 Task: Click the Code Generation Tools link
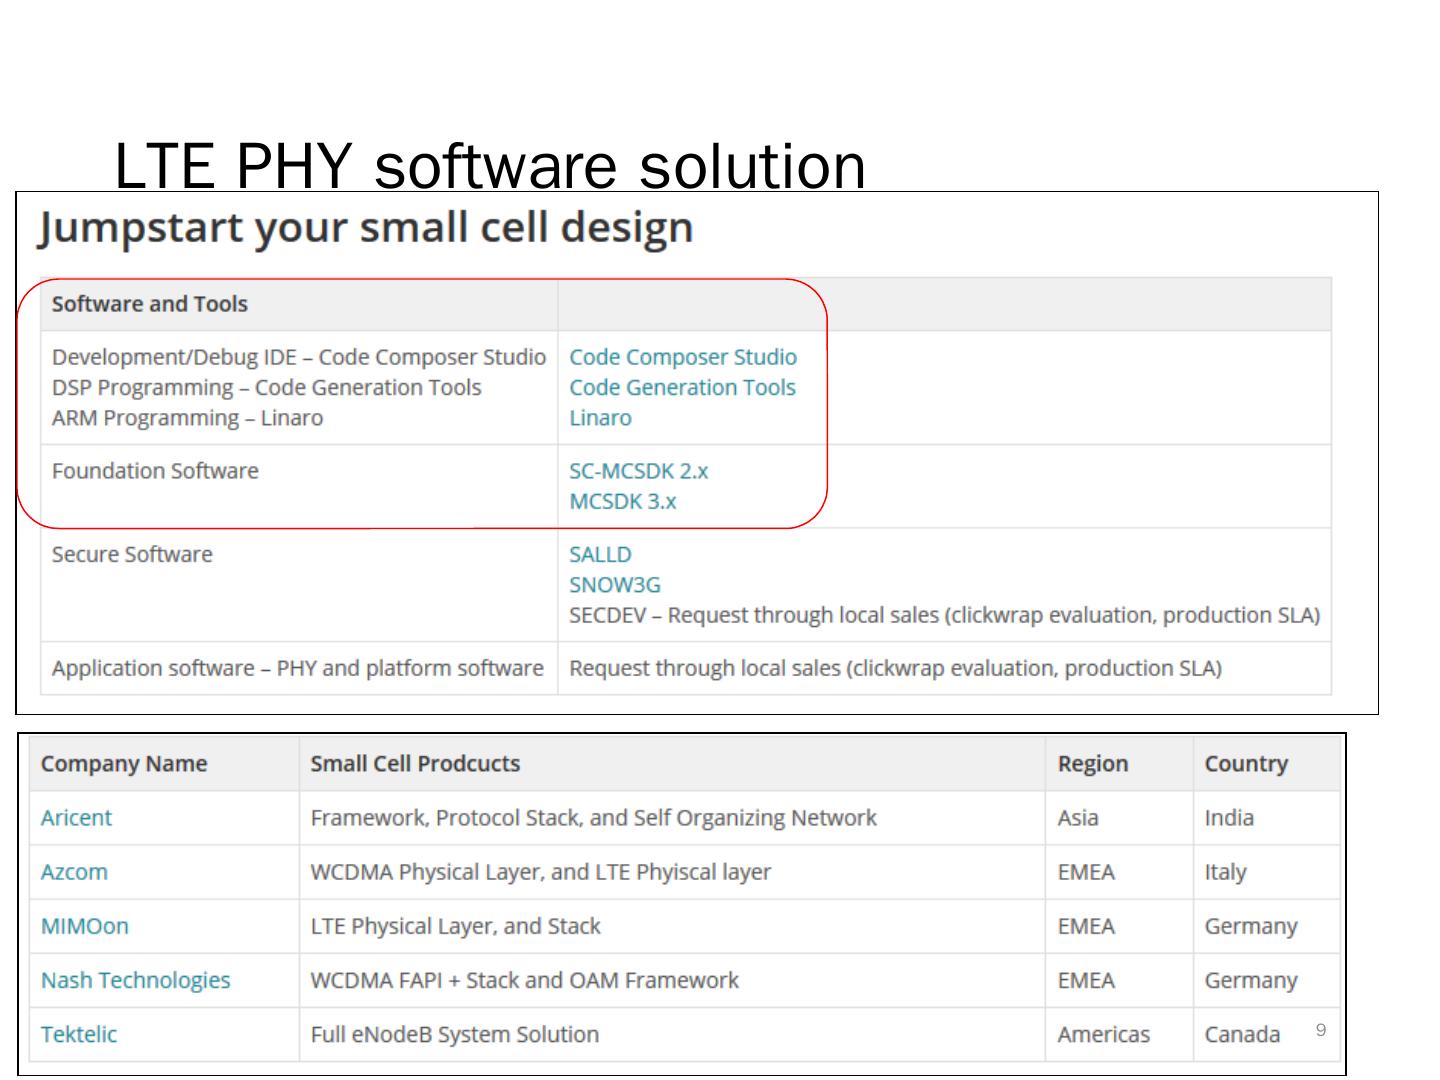point(682,387)
